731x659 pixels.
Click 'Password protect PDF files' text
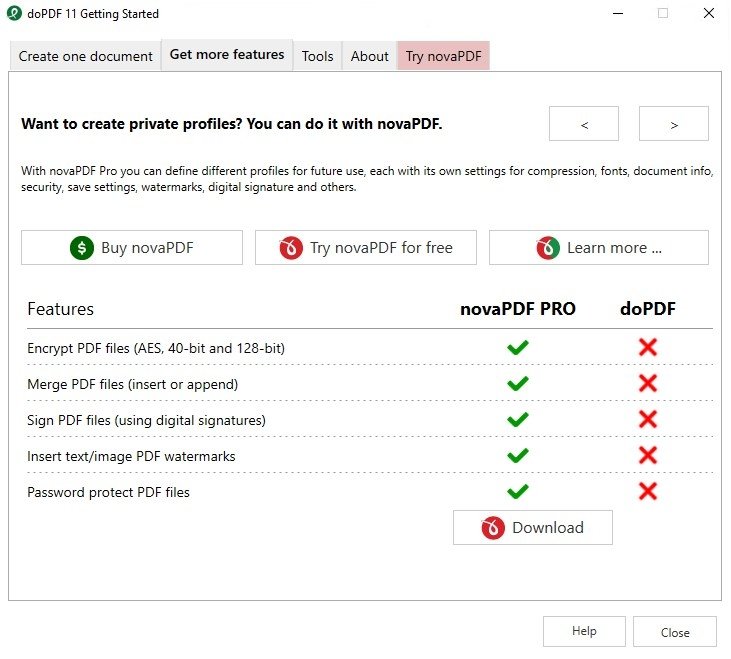click(x=108, y=492)
